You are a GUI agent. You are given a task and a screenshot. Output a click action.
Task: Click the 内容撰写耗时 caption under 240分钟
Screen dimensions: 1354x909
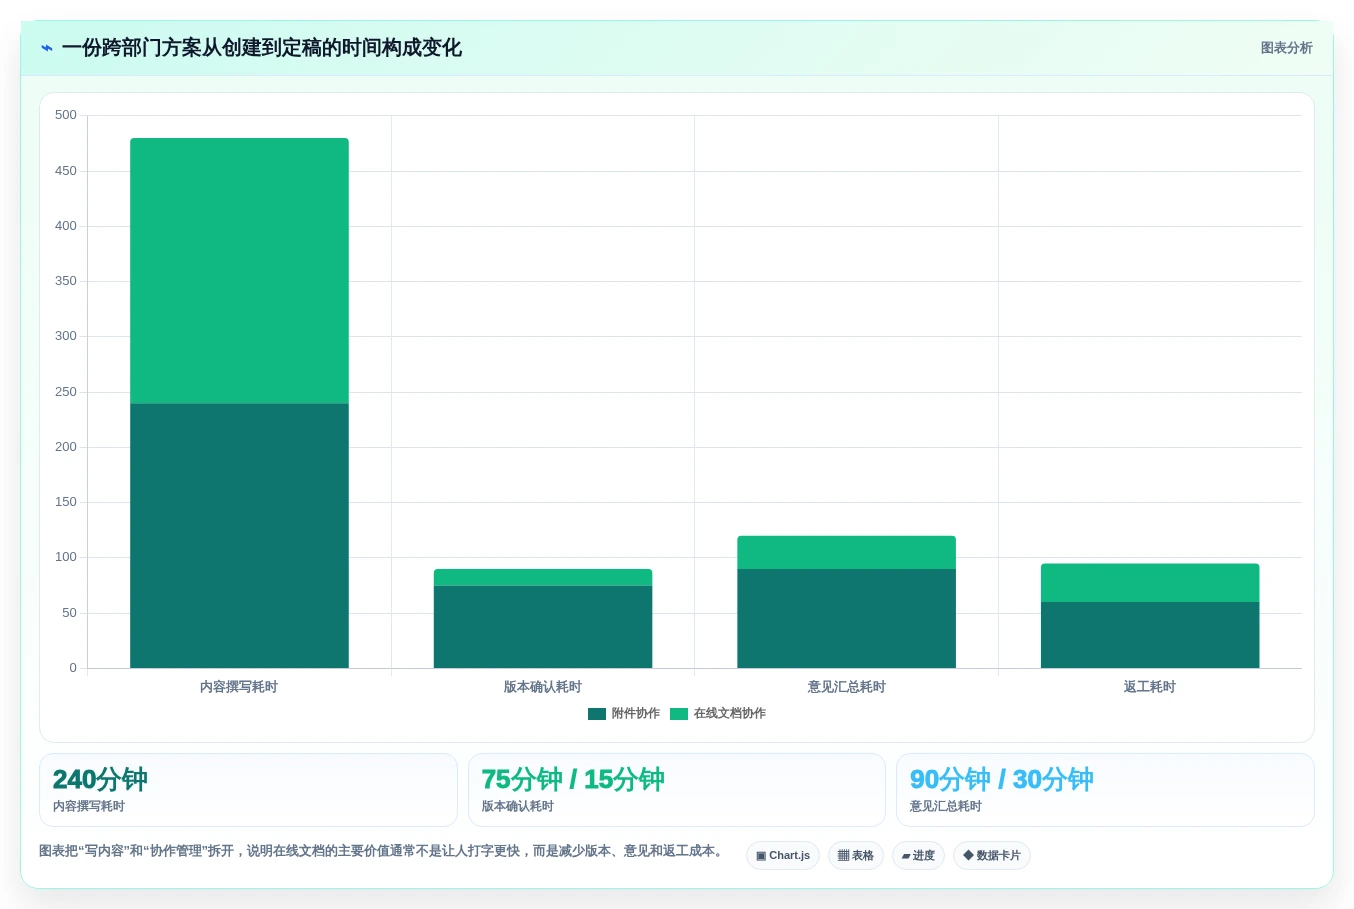pyautogui.click(x=89, y=806)
